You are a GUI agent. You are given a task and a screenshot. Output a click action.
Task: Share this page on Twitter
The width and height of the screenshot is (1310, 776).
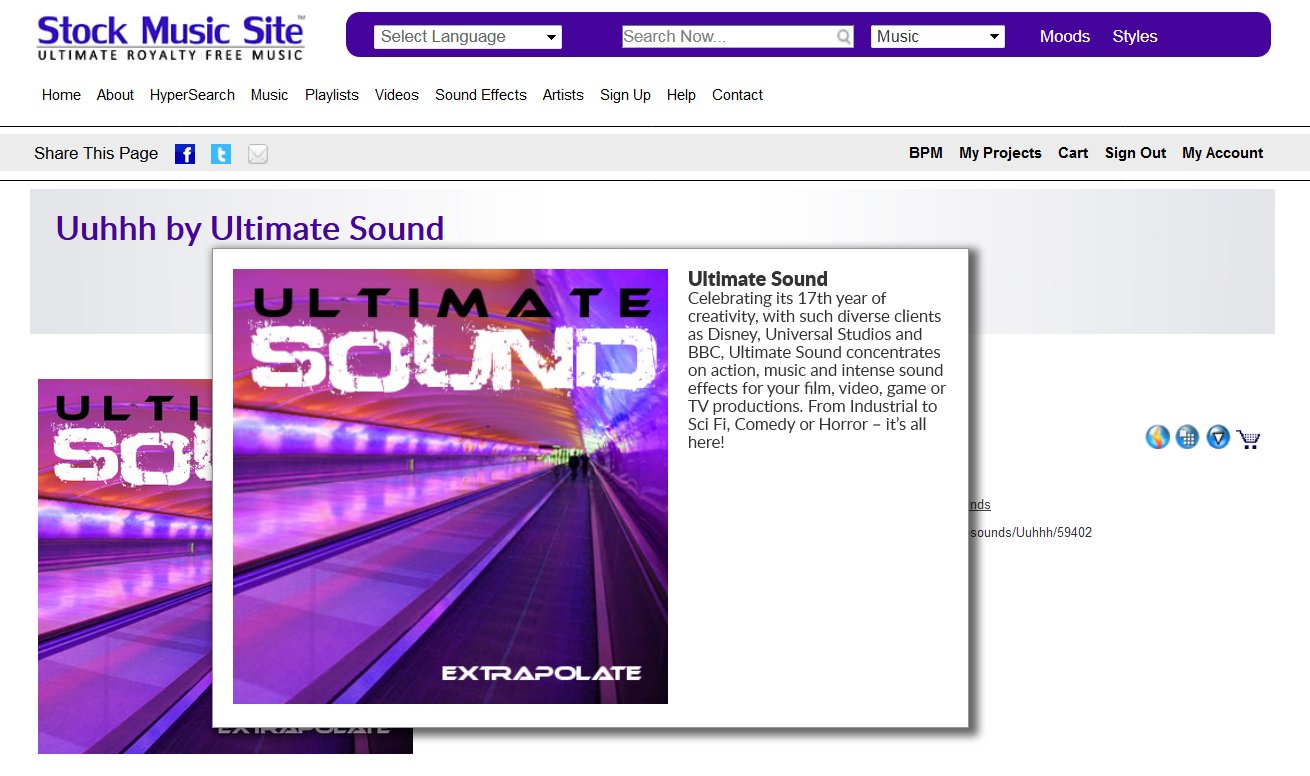[221, 154]
